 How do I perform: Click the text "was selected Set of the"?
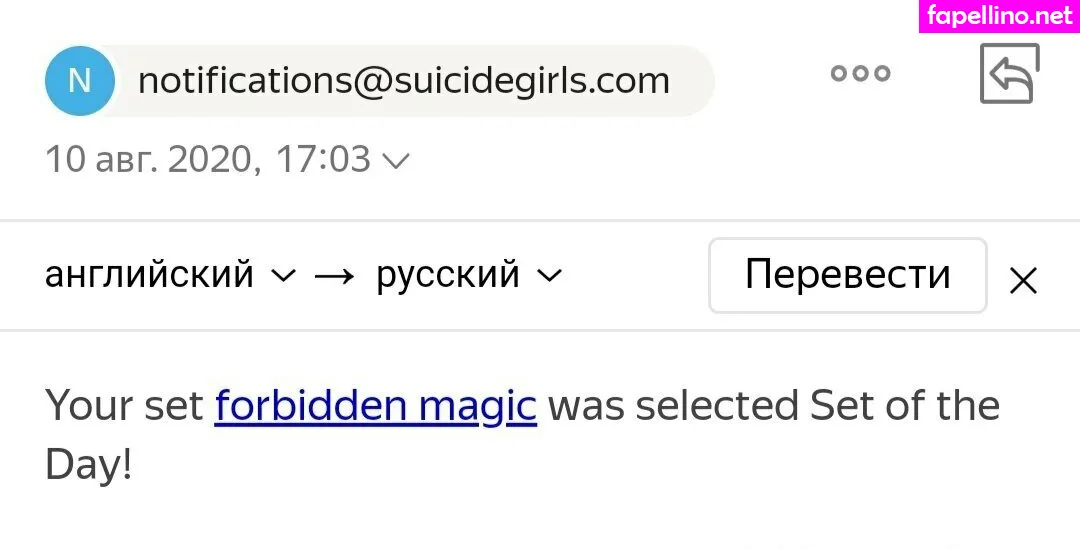[773, 407]
